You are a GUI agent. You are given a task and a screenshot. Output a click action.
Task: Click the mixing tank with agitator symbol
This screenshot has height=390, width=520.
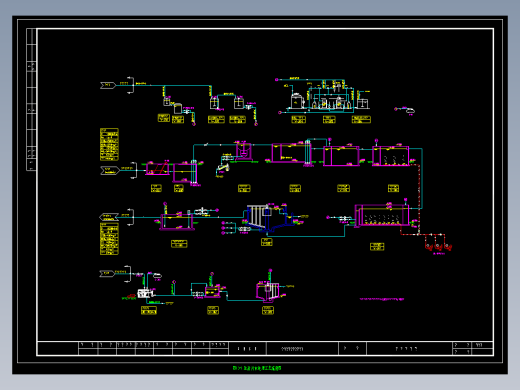click(244, 150)
